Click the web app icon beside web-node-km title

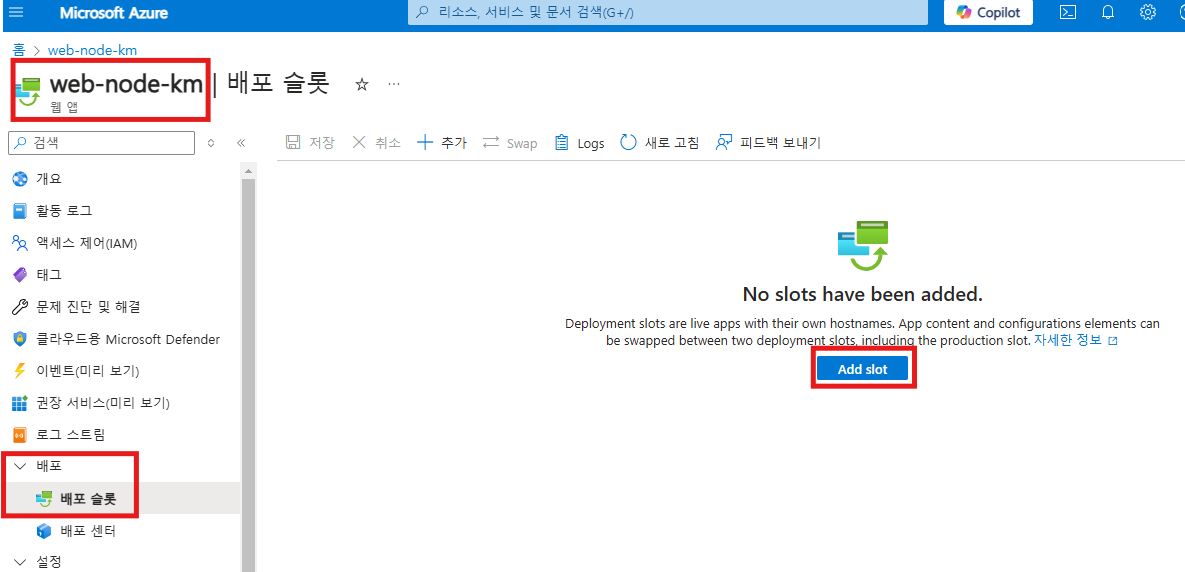point(29,91)
